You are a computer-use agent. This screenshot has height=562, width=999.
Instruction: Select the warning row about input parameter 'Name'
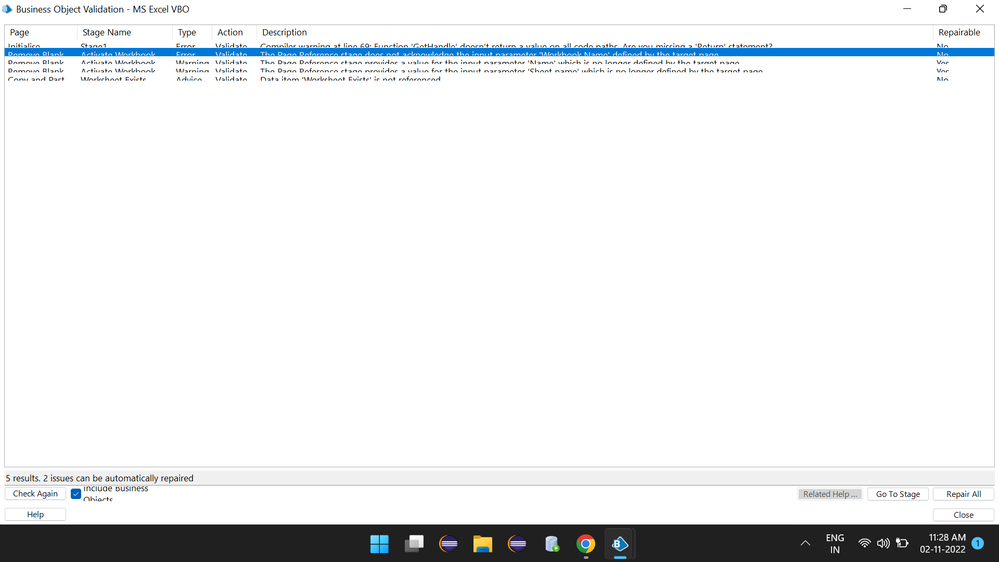coord(500,62)
